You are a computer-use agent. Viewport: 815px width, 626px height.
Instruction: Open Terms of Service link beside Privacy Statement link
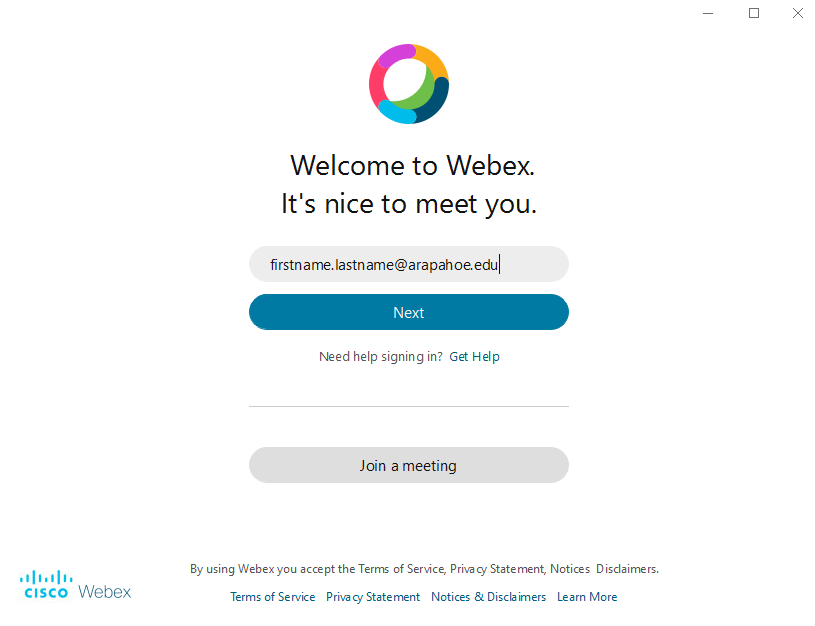(272, 597)
